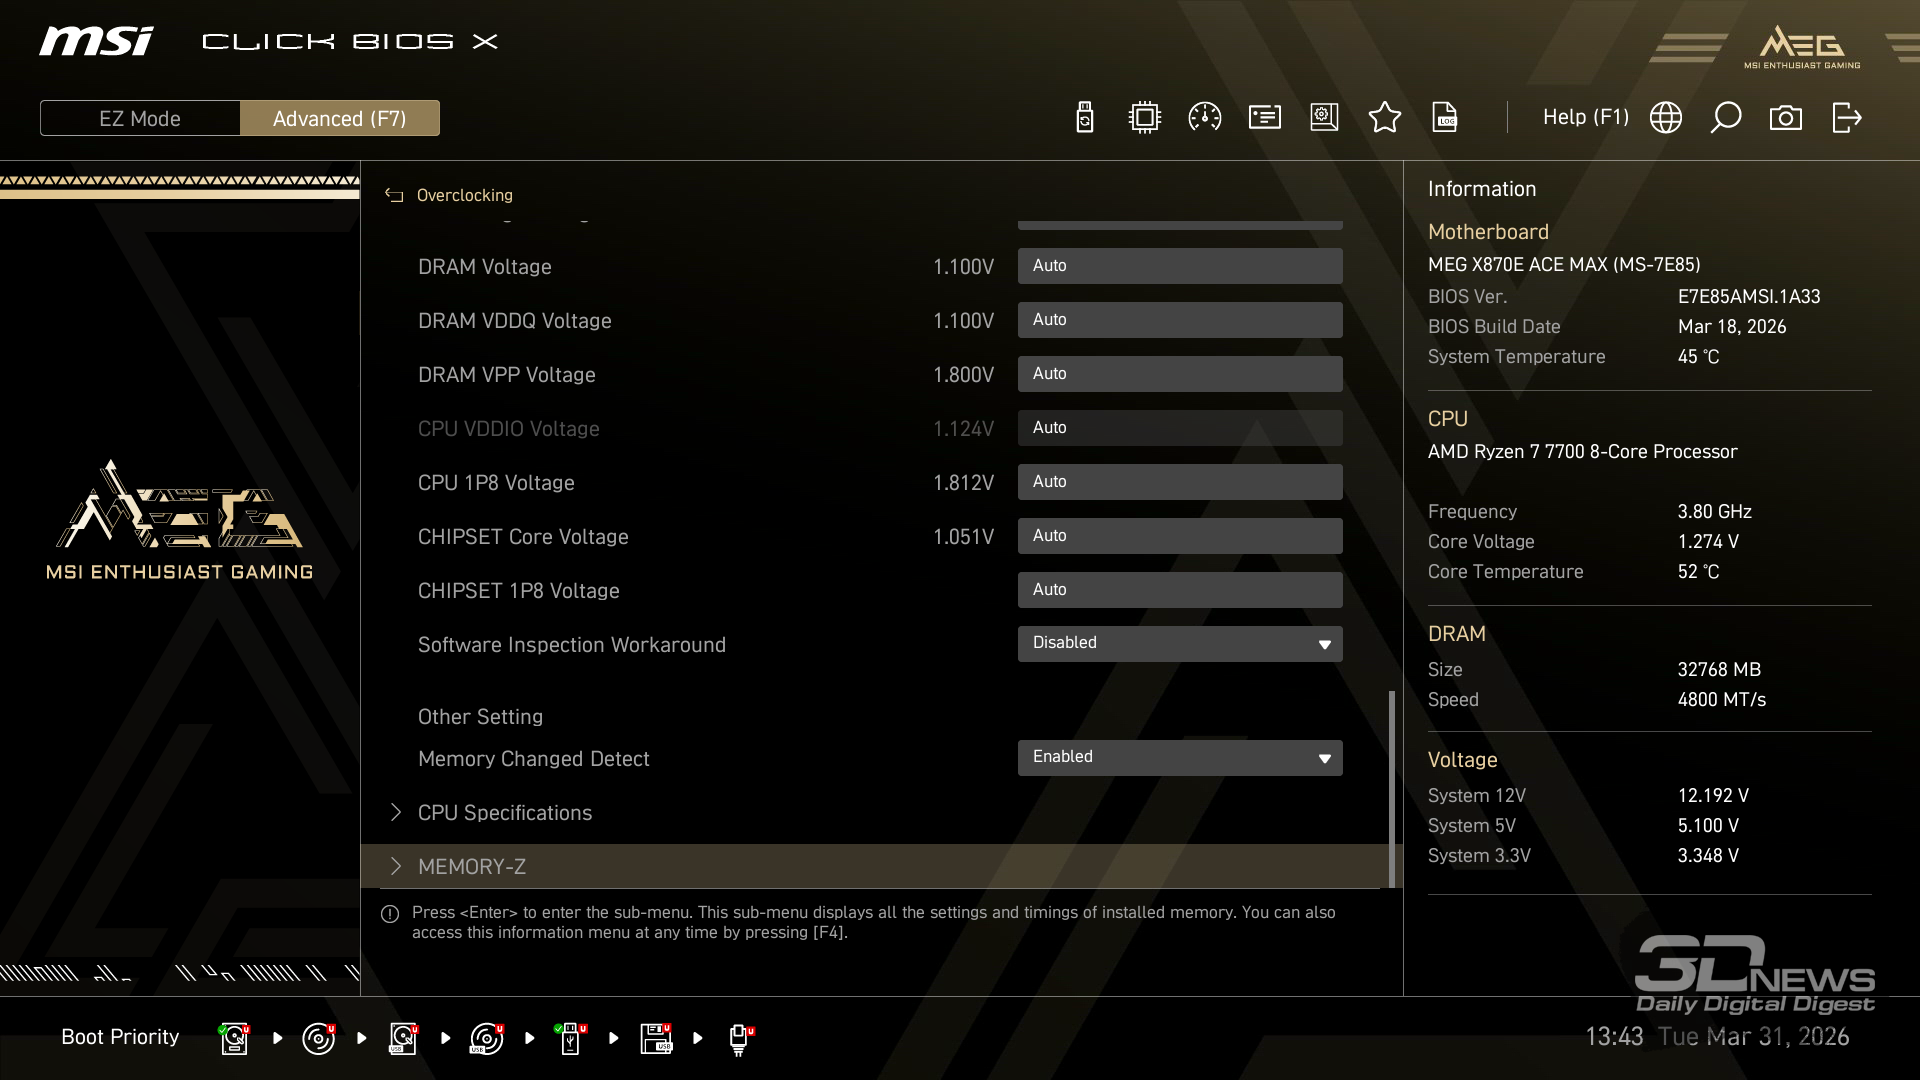The width and height of the screenshot is (1920, 1080).
Task: Go back via Overclocking breadcrumb
Action: coord(463,195)
